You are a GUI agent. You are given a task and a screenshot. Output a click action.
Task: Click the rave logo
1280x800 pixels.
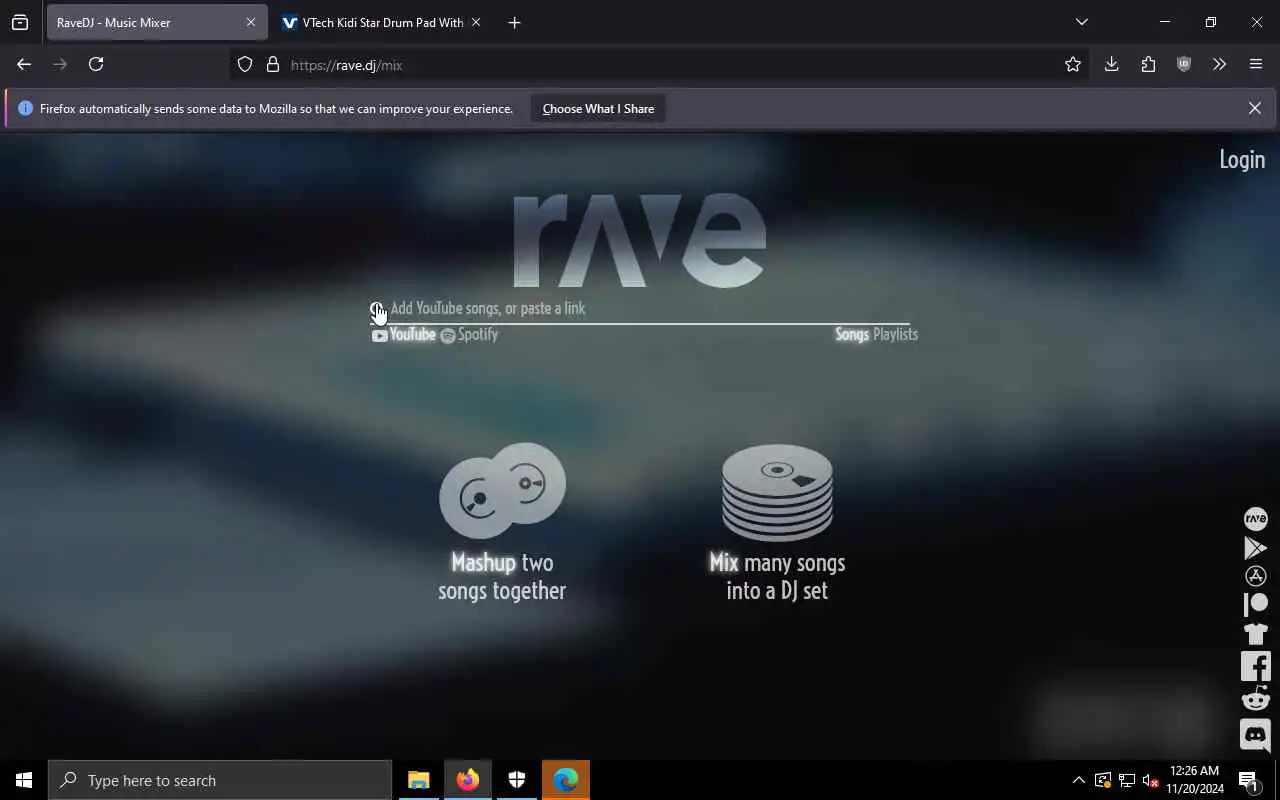tap(640, 241)
